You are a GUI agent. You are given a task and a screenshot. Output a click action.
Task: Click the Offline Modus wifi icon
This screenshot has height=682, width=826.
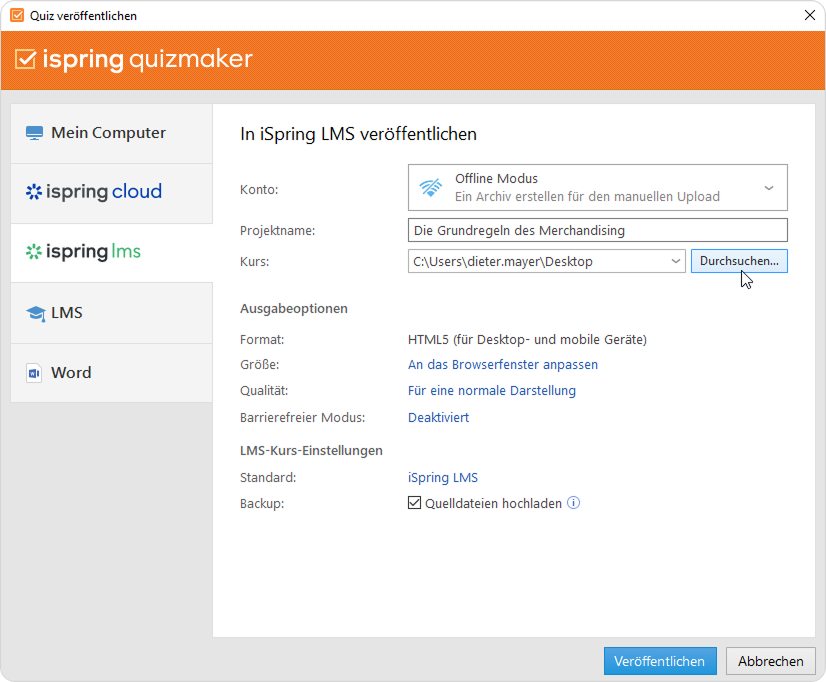[x=431, y=187]
